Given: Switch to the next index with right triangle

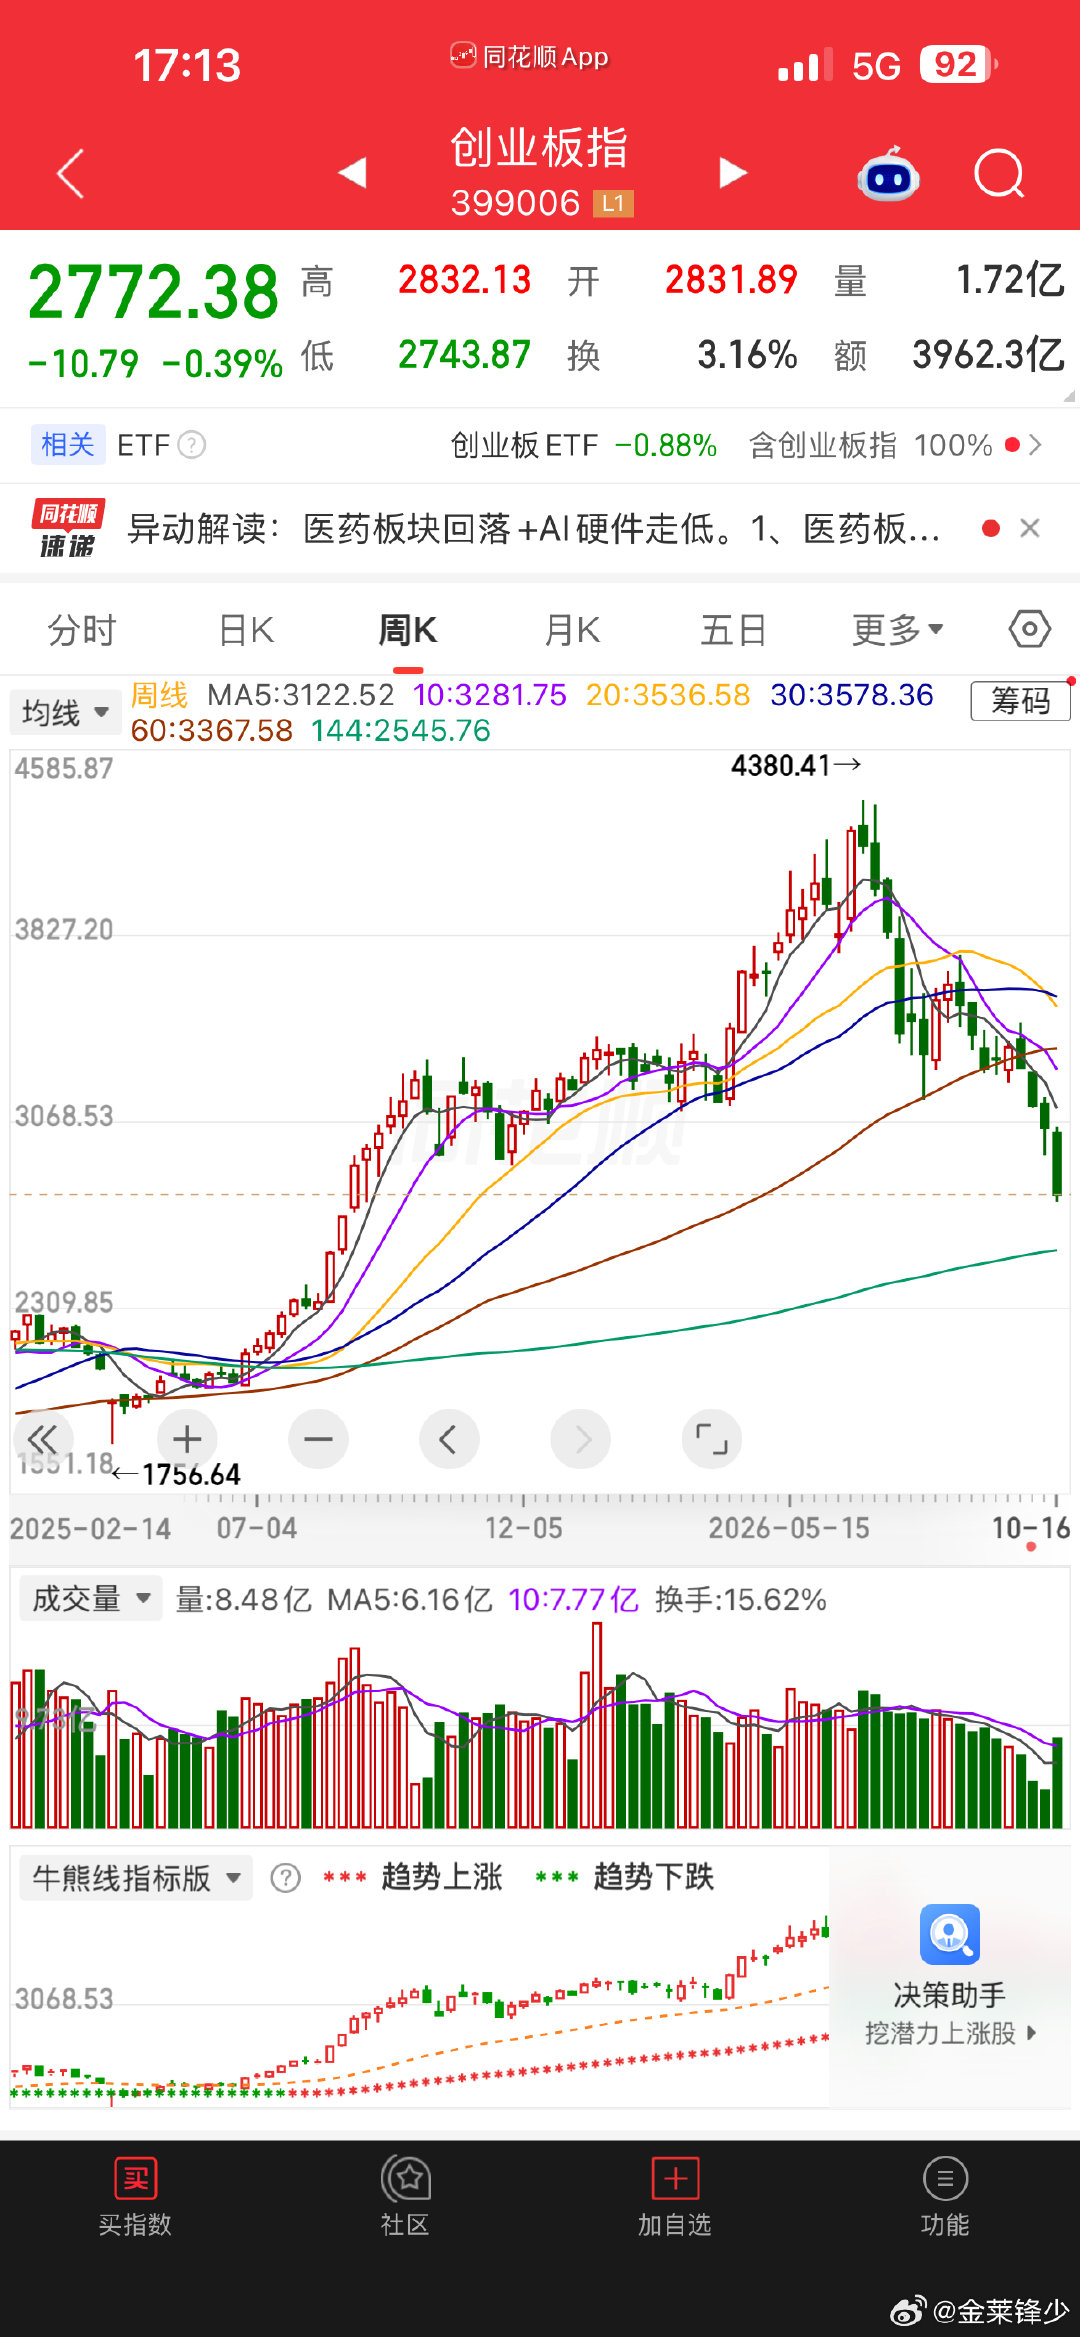Looking at the screenshot, I should [x=733, y=173].
